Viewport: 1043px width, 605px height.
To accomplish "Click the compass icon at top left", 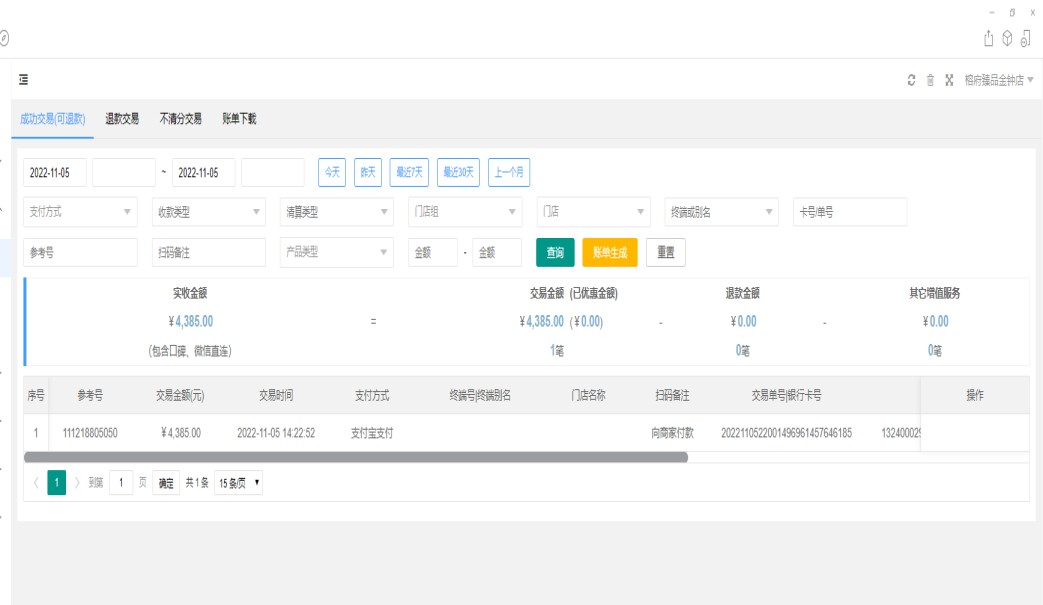I will (x=4, y=38).
